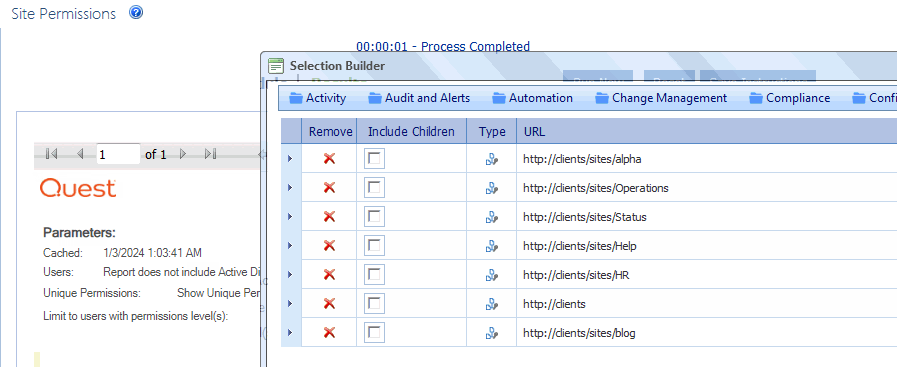Click the Type column header
This screenshot has width=897, height=367.
491,131
